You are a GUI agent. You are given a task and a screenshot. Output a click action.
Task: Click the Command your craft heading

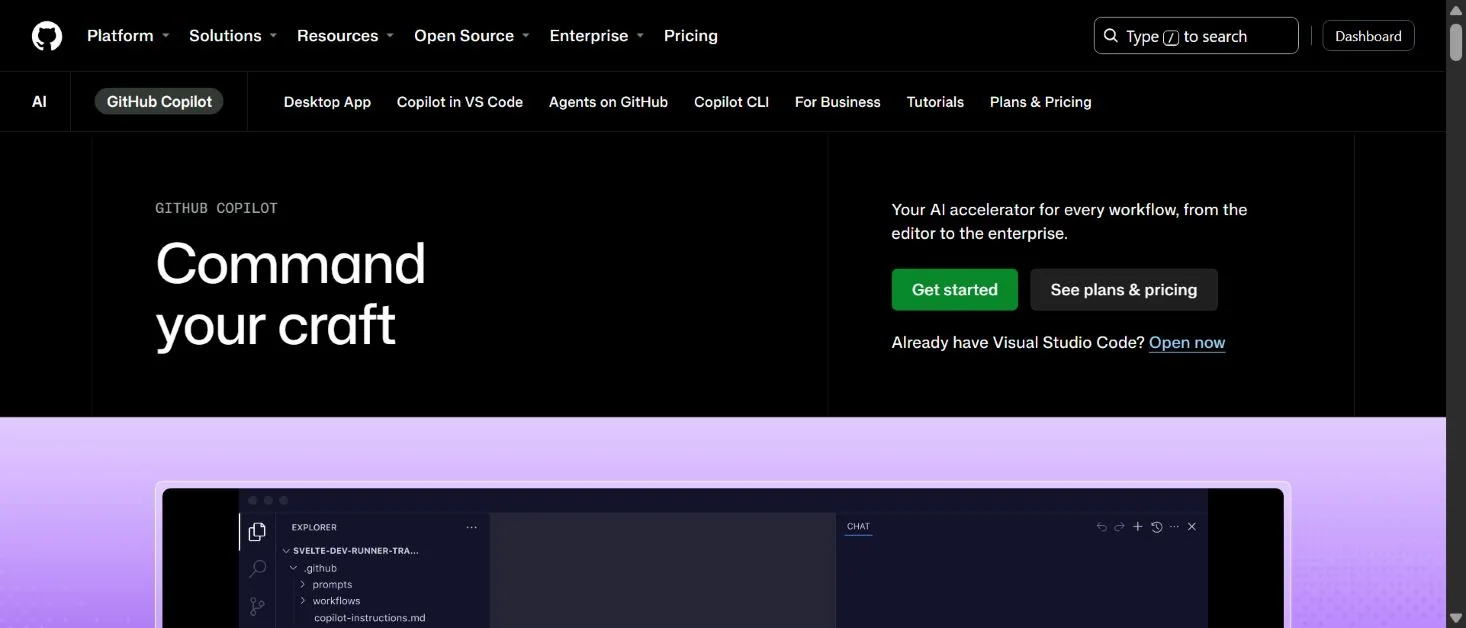click(291, 294)
